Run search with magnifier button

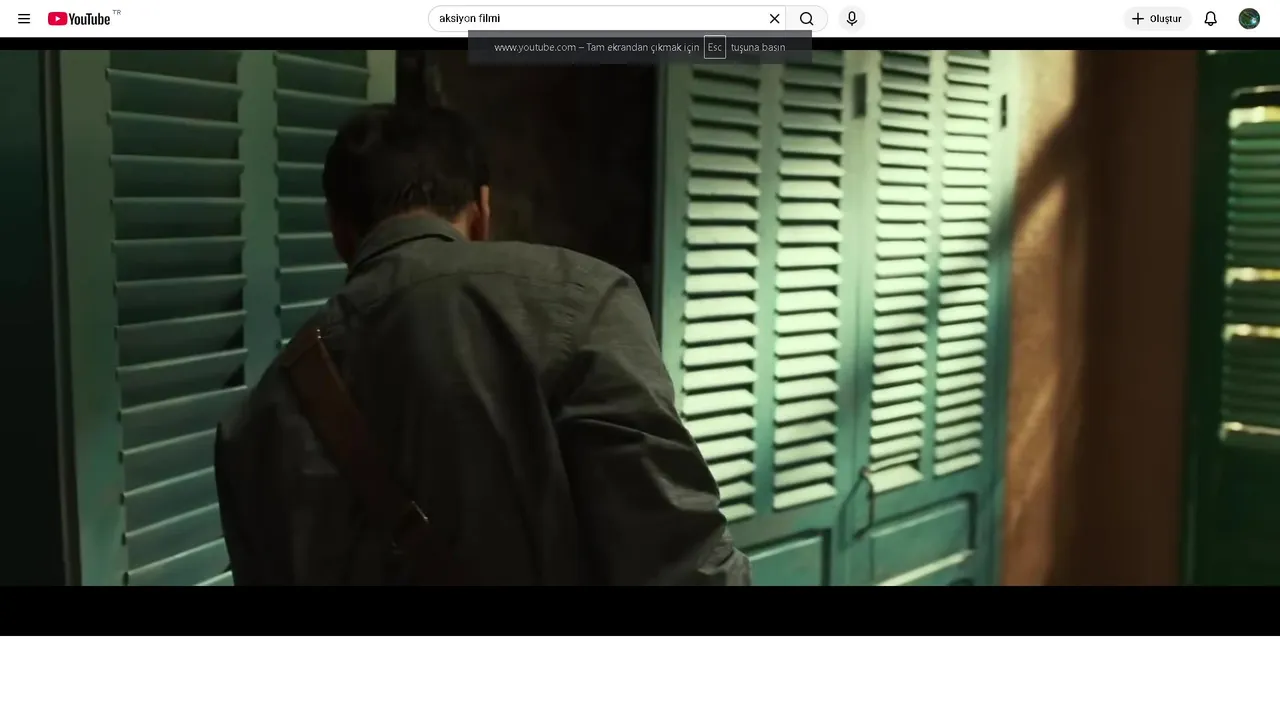806,19
